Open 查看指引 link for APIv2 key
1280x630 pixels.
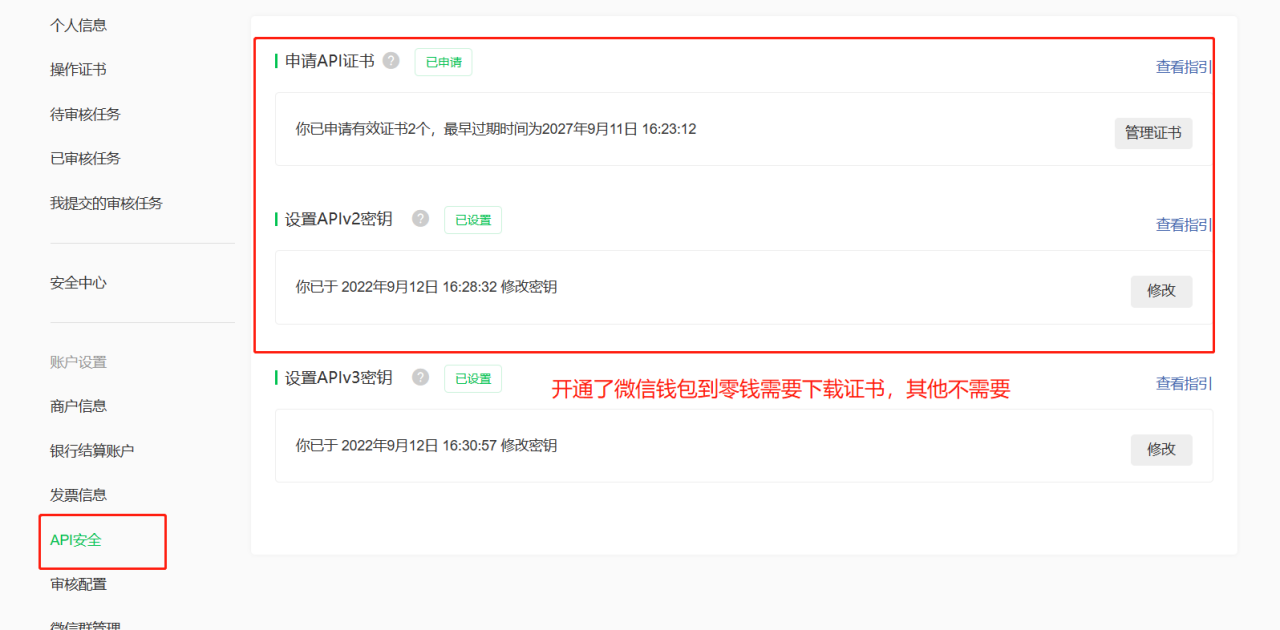click(1184, 225)
